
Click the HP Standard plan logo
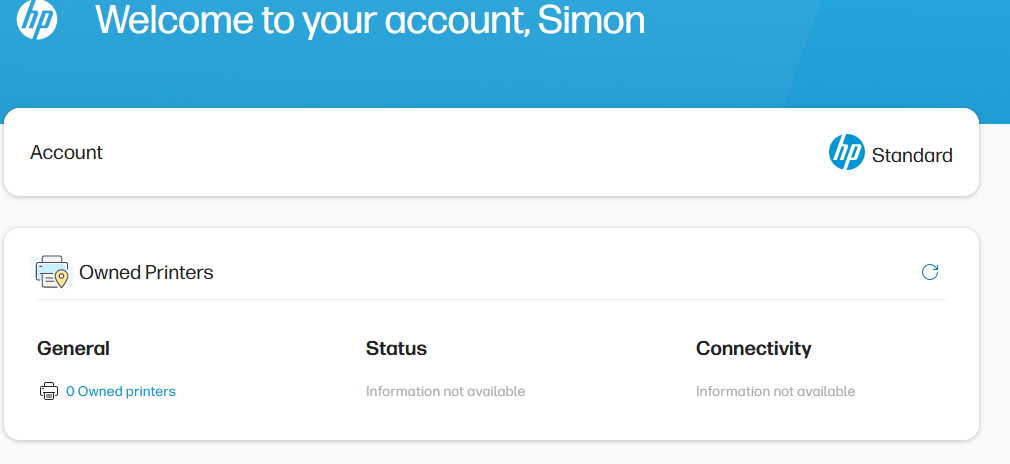(x=846, y=153)
